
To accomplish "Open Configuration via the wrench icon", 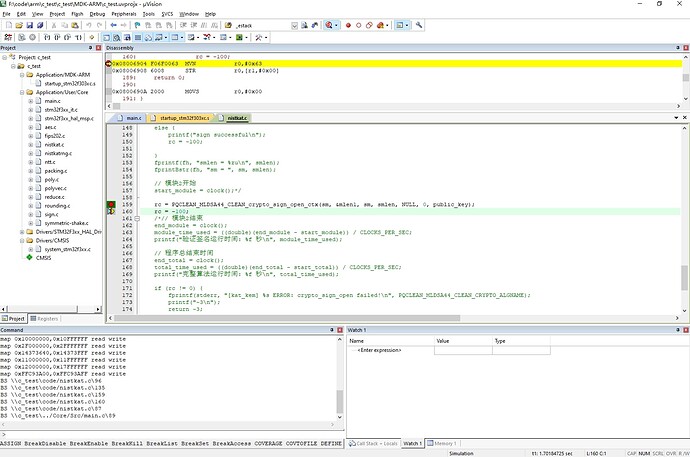I will pos(419,26).
